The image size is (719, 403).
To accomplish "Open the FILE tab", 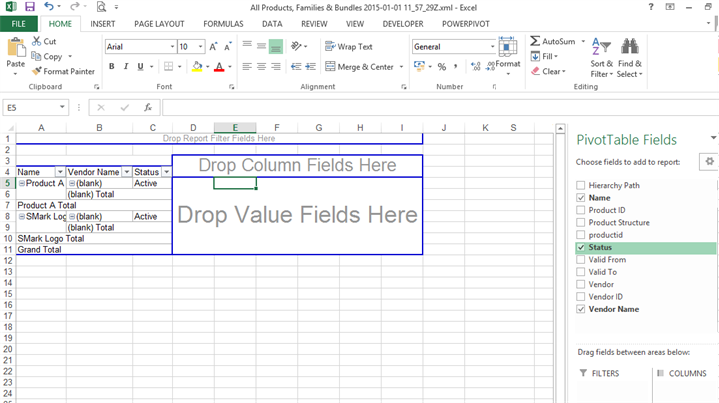I will pyautogui.click(x=18, y=24).
